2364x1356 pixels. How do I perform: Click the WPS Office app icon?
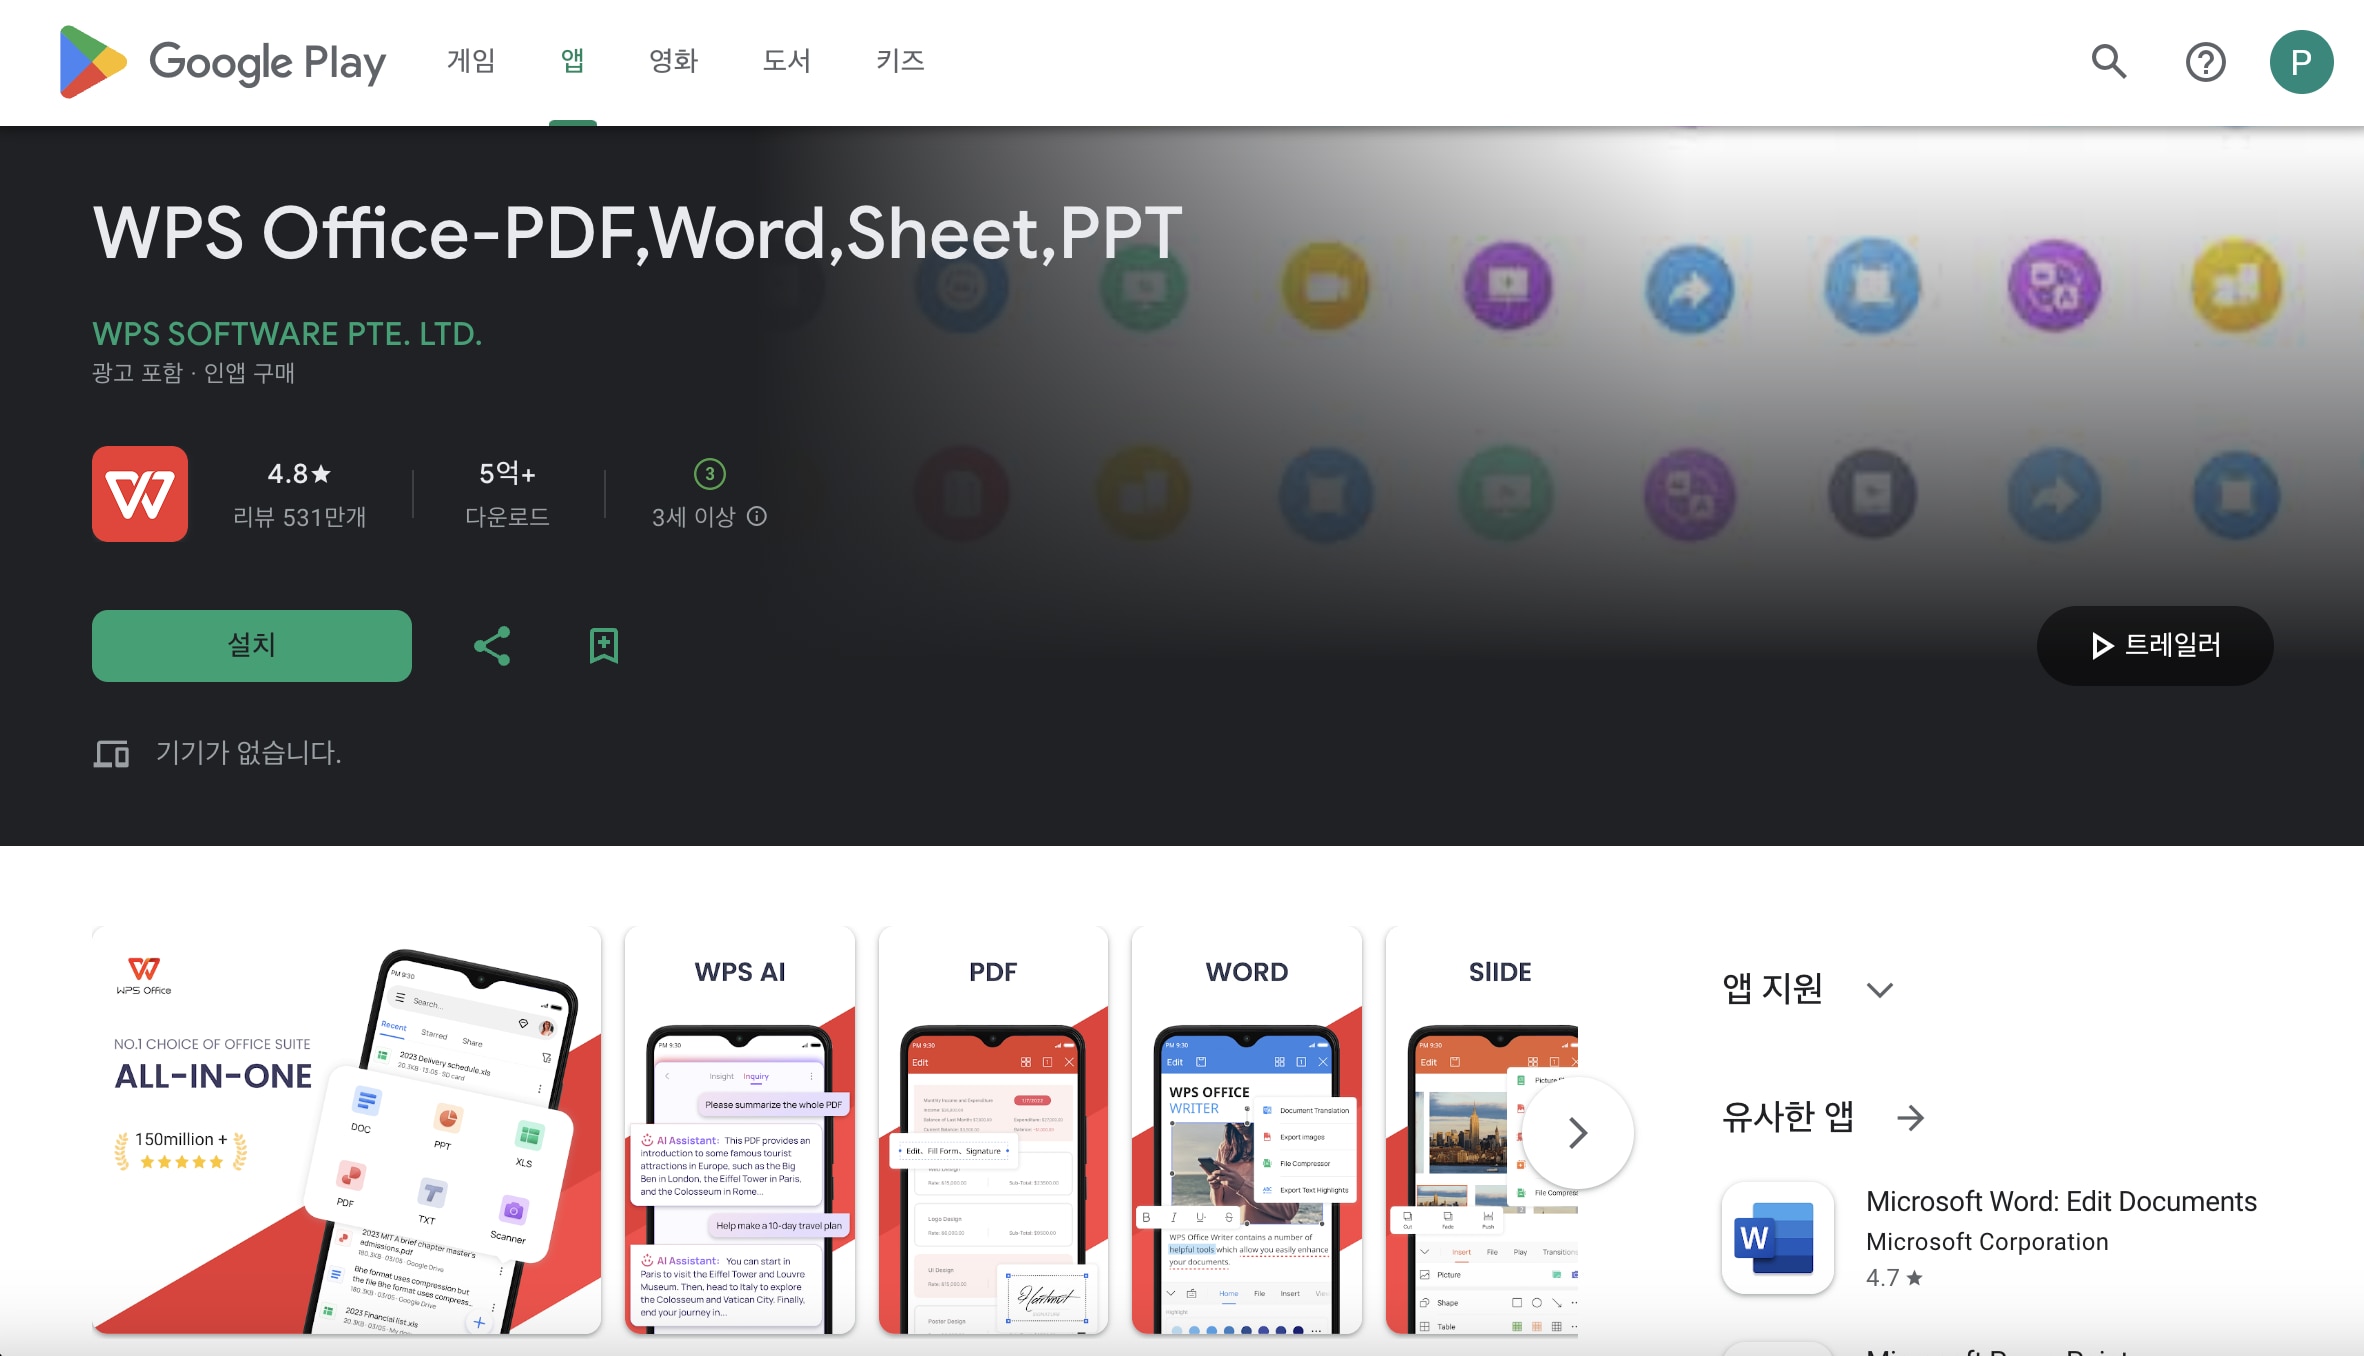[x=140, y=494]
